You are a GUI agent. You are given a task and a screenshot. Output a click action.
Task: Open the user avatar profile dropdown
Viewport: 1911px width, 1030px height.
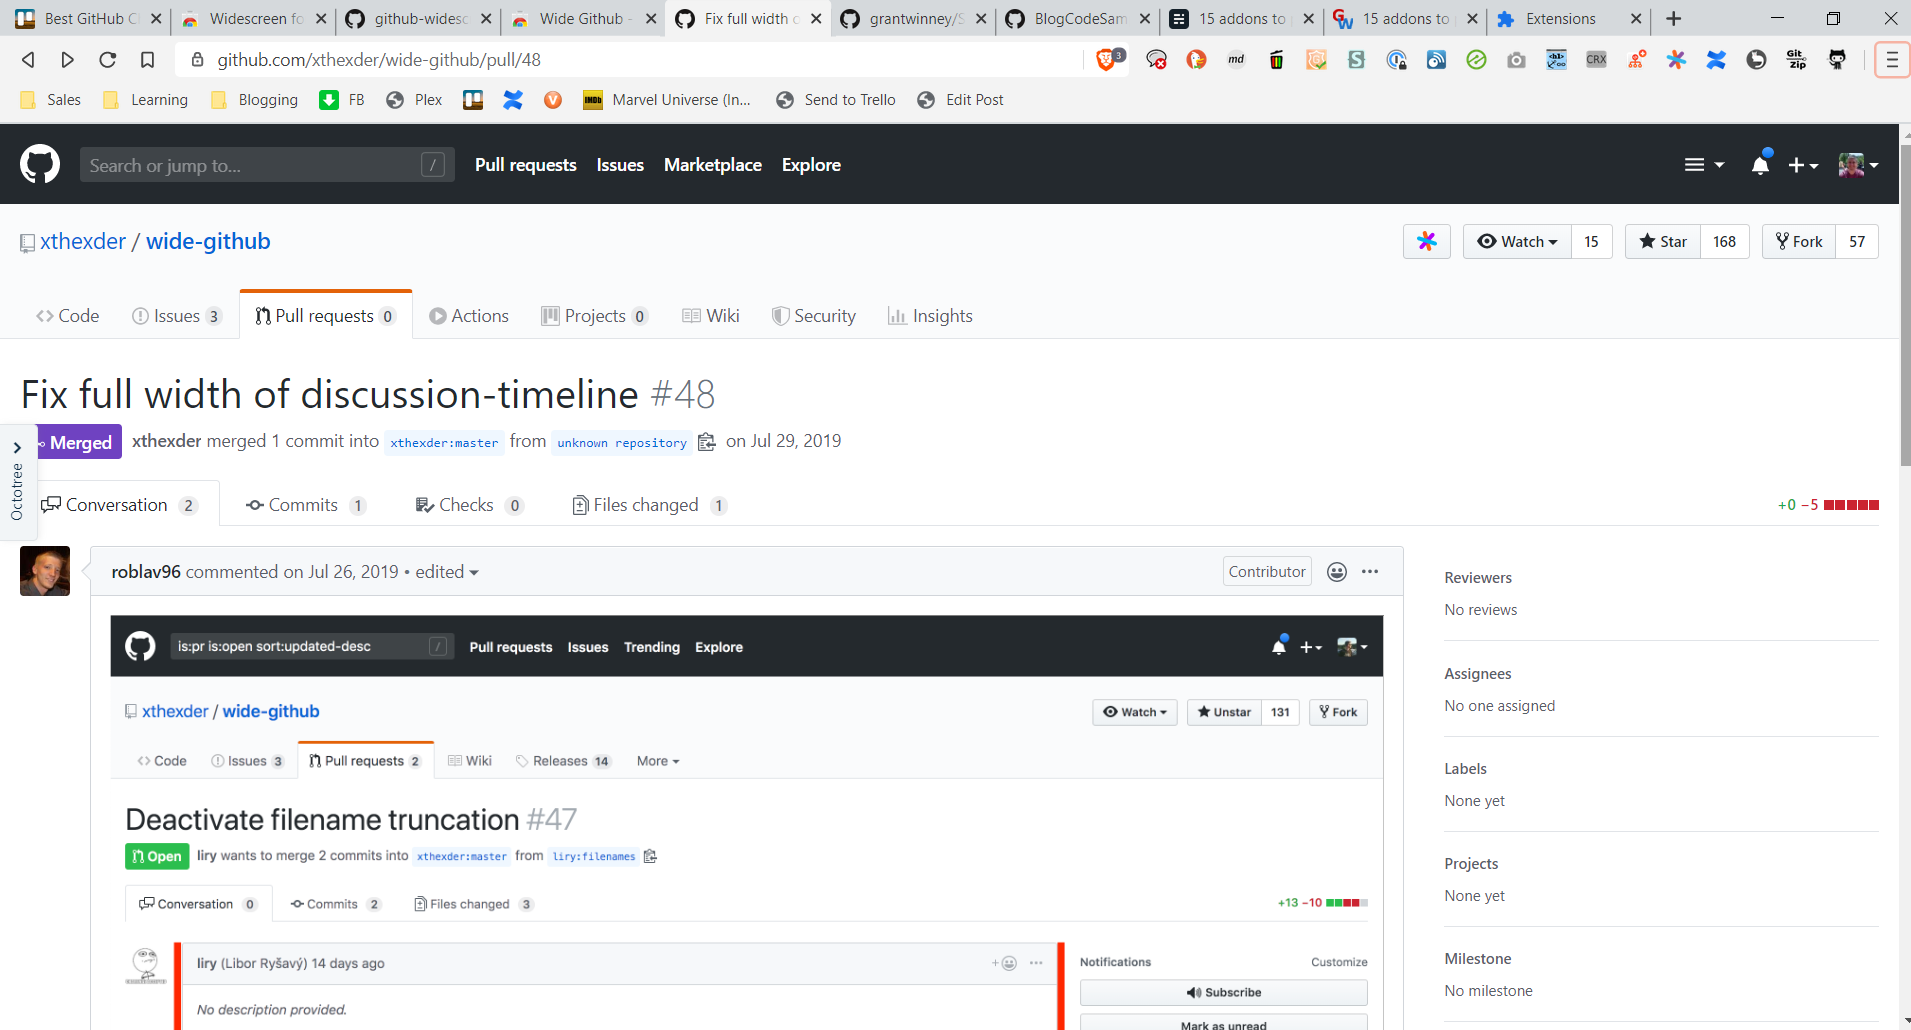pos(1858,165)
